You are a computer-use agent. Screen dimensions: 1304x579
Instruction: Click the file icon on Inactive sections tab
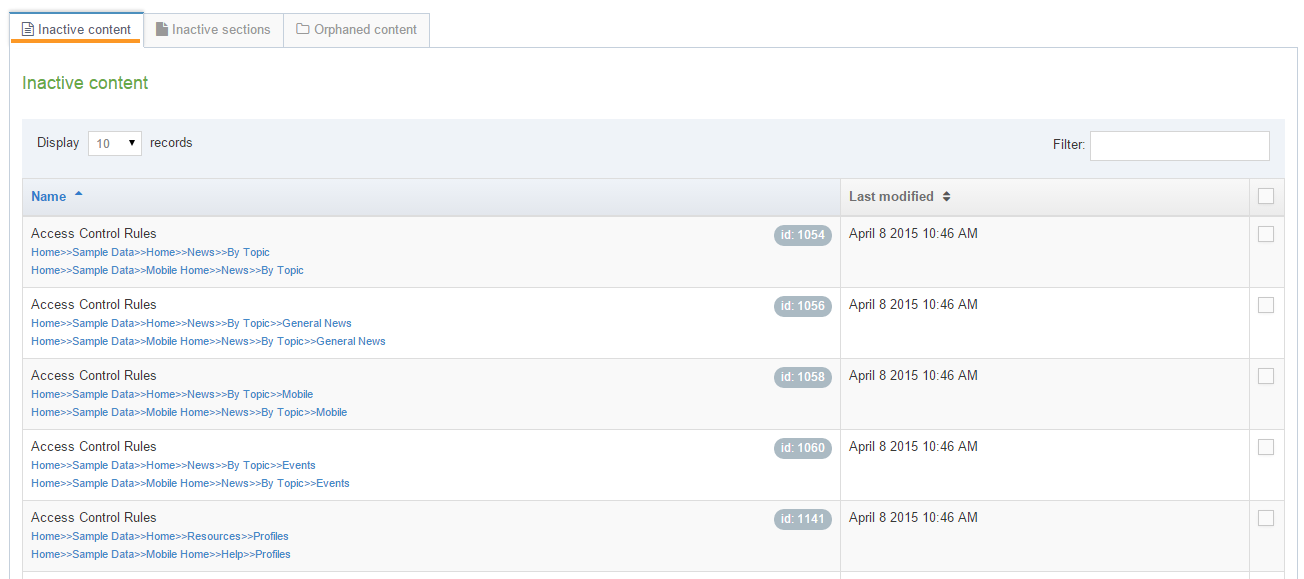[x=162, y=30]
